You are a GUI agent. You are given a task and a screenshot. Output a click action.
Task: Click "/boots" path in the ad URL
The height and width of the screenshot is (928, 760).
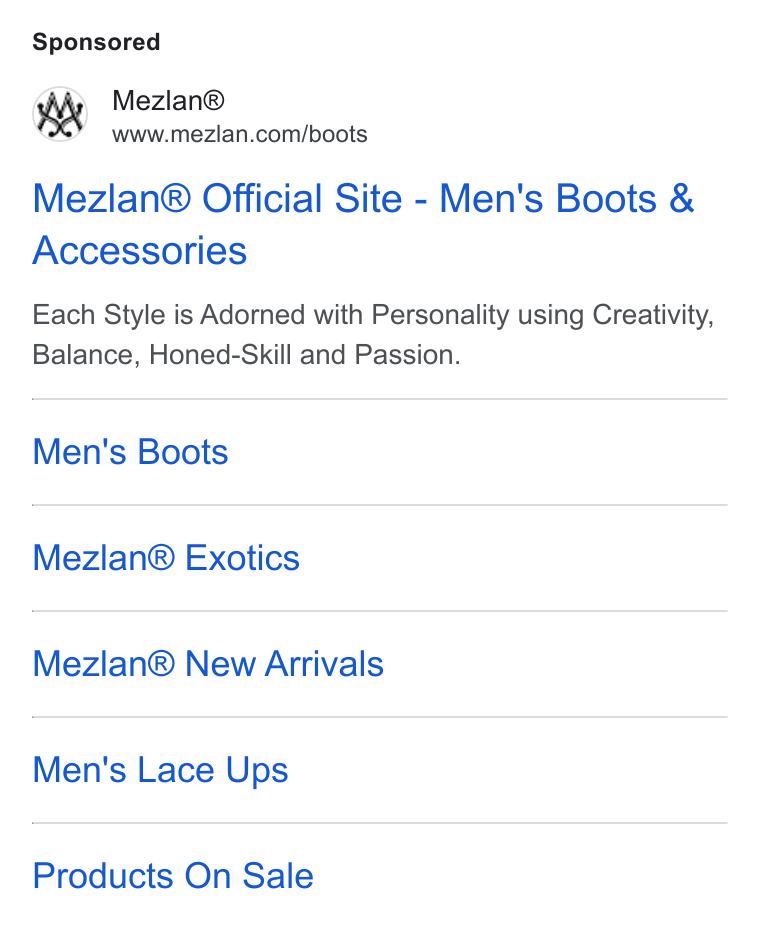336,134
